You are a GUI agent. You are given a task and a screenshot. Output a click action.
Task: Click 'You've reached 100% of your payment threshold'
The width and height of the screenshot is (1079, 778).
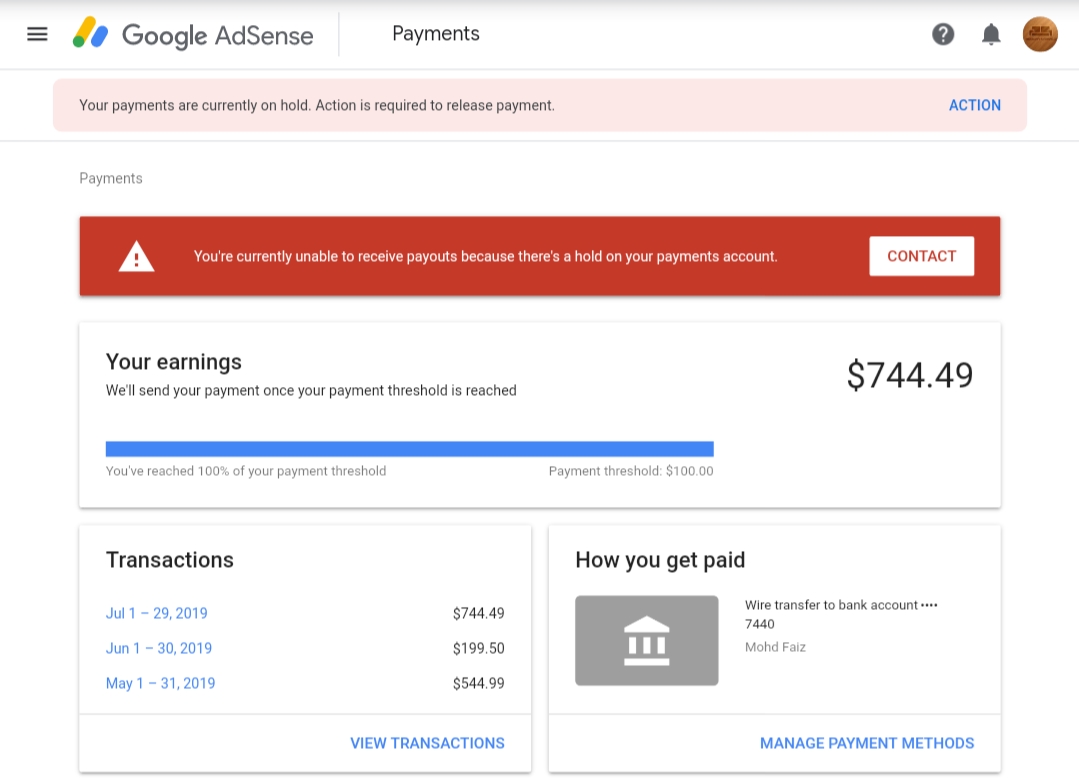246,471
